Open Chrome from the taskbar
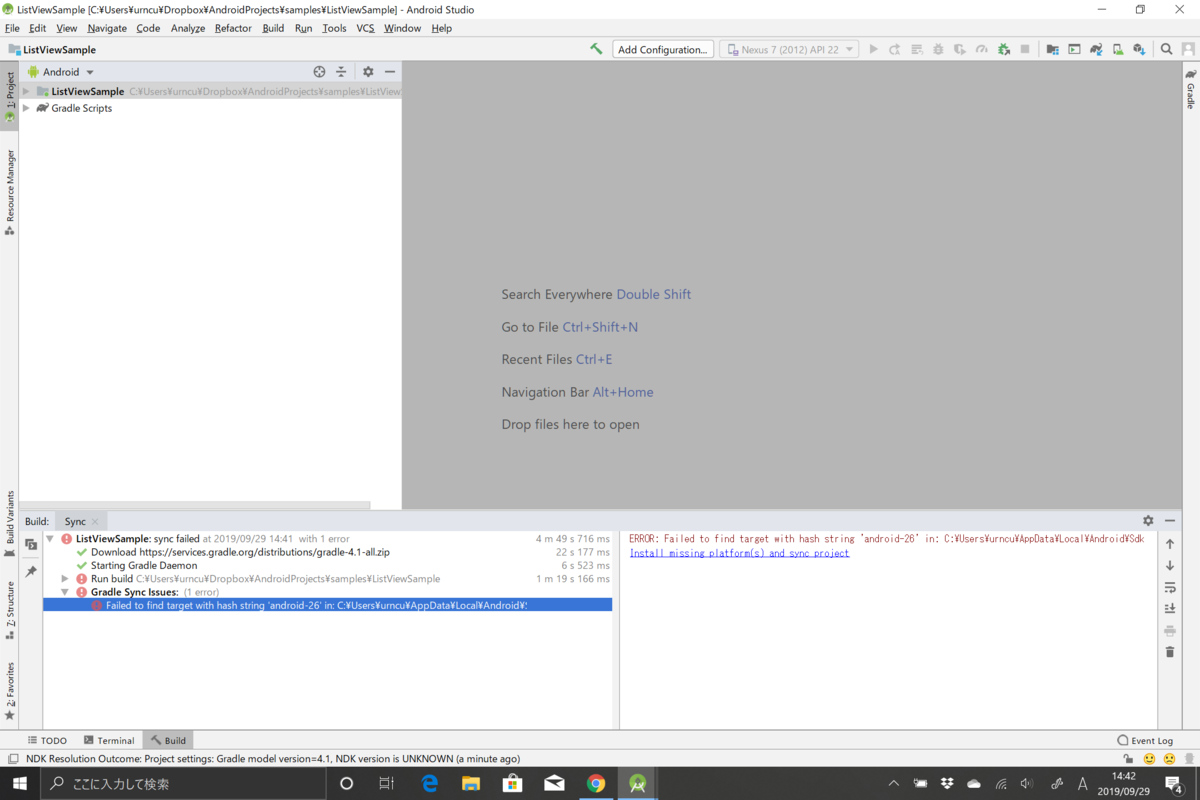Viewport: 1200px width, 800px height. (x=596, y=784)
